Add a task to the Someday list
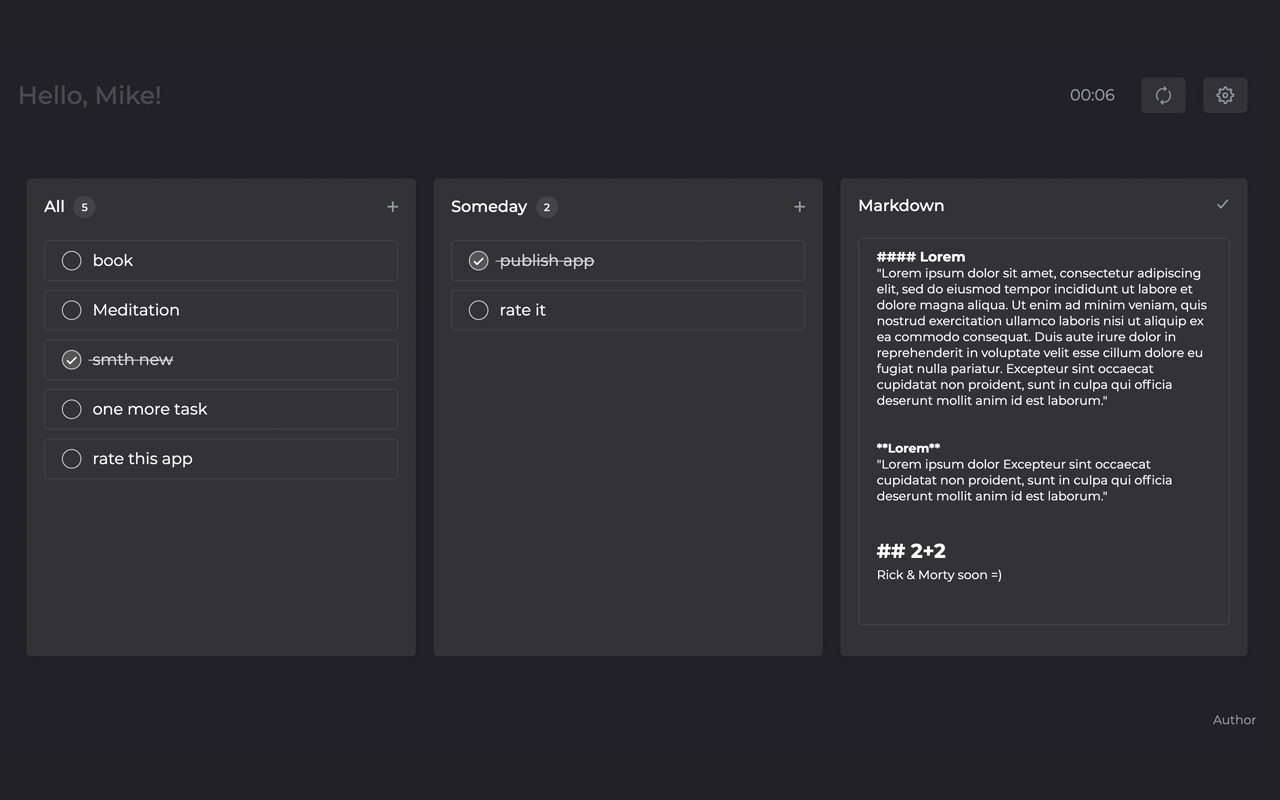 [799, 207]
